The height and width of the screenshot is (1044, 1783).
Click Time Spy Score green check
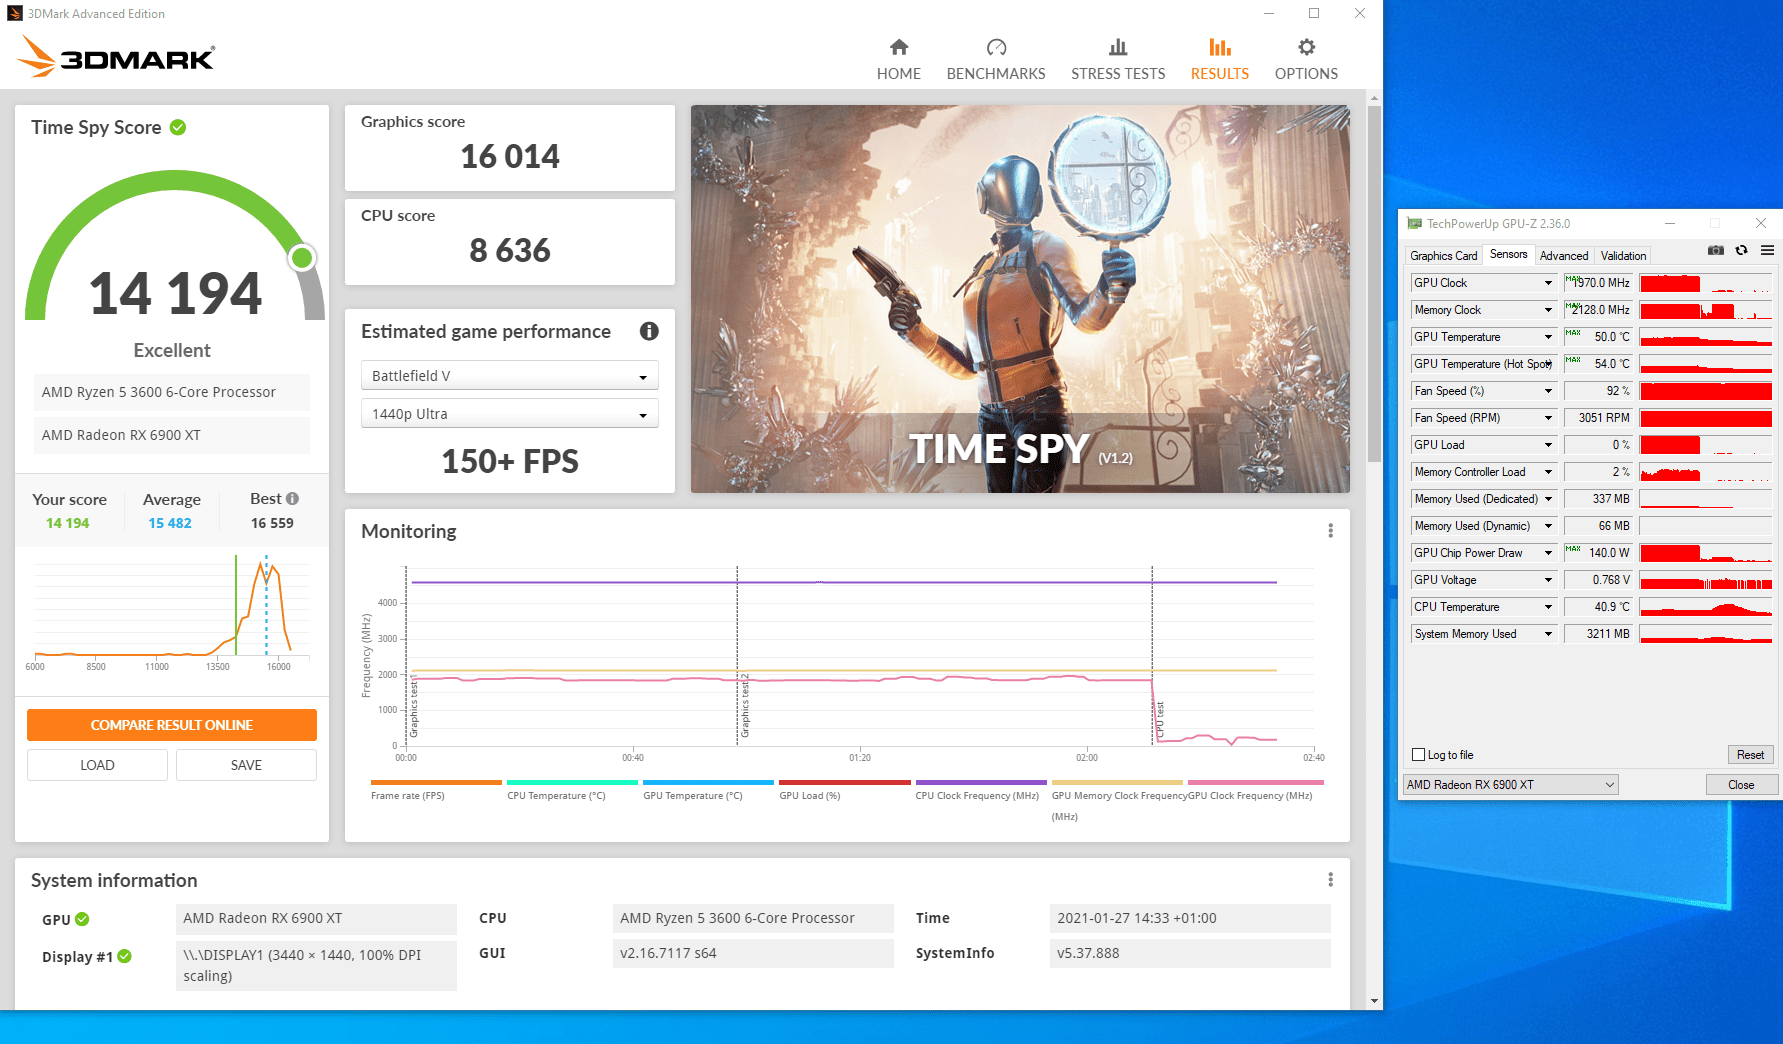178,127
